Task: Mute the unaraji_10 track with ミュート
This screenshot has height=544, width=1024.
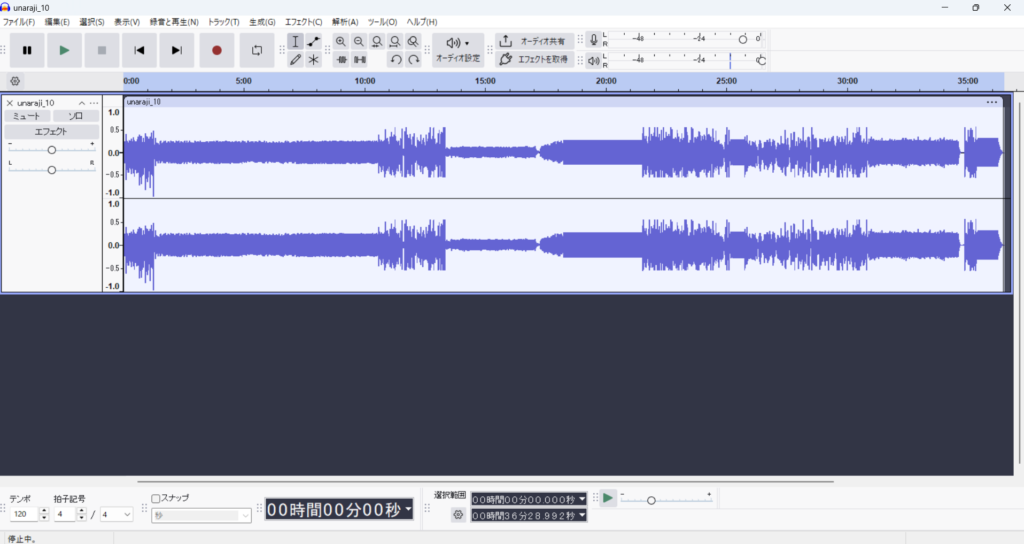Action: (26, 117)
